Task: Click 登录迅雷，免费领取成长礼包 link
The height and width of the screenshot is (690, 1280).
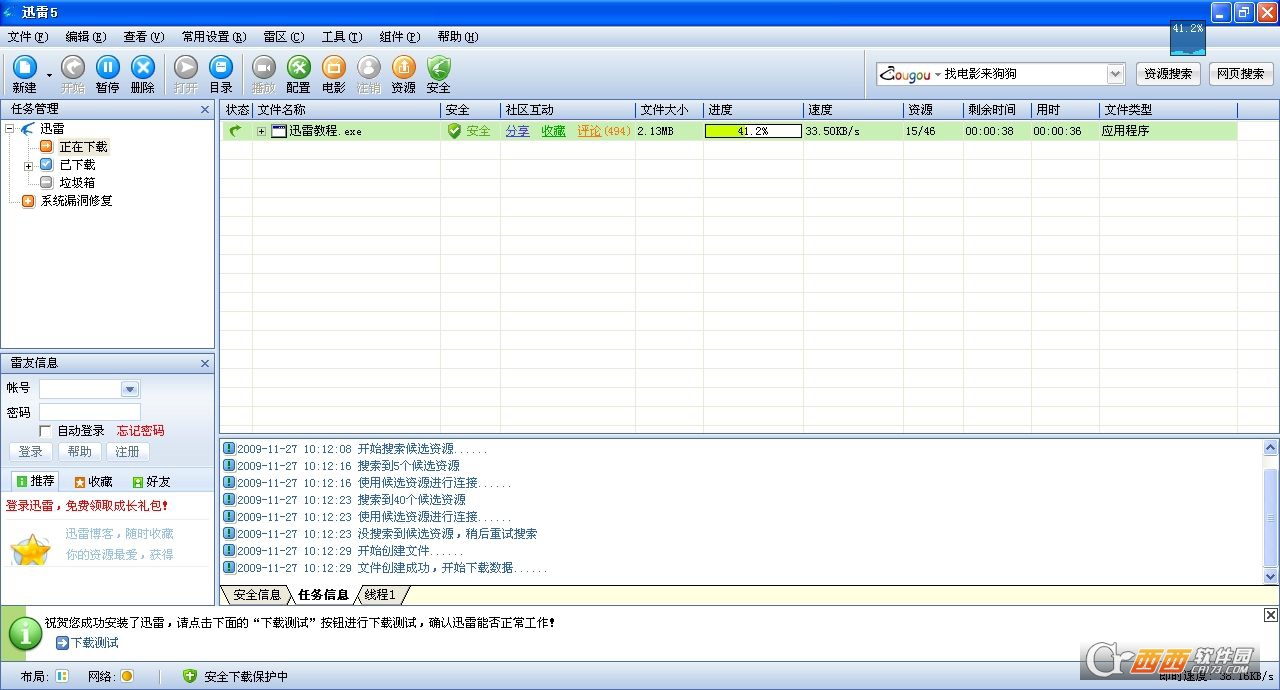Action: (87, 506)
